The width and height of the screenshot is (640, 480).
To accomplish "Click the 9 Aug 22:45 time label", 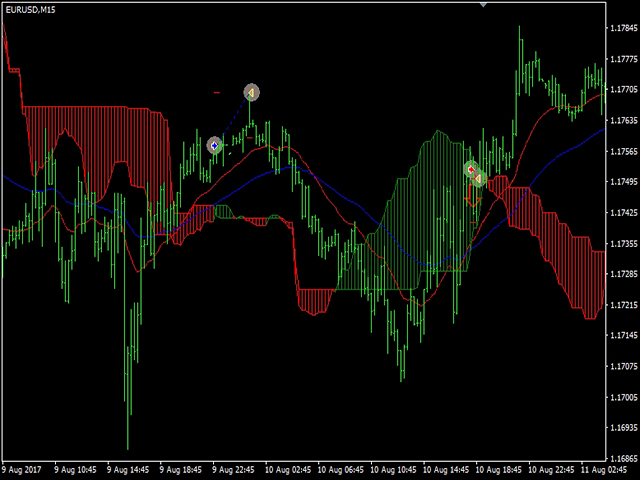I will click(x=233, y=470).
